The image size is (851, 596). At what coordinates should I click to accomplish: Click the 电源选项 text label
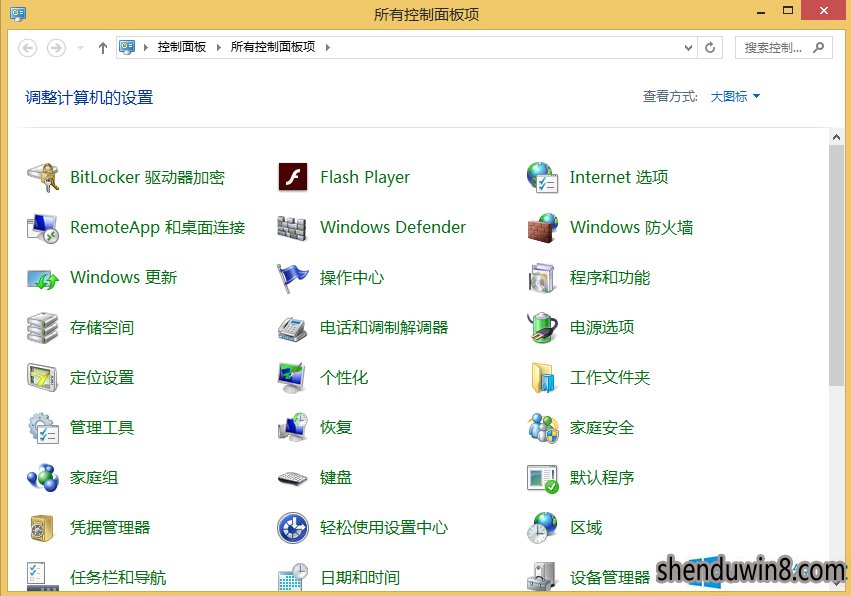(x=602, y=327)
